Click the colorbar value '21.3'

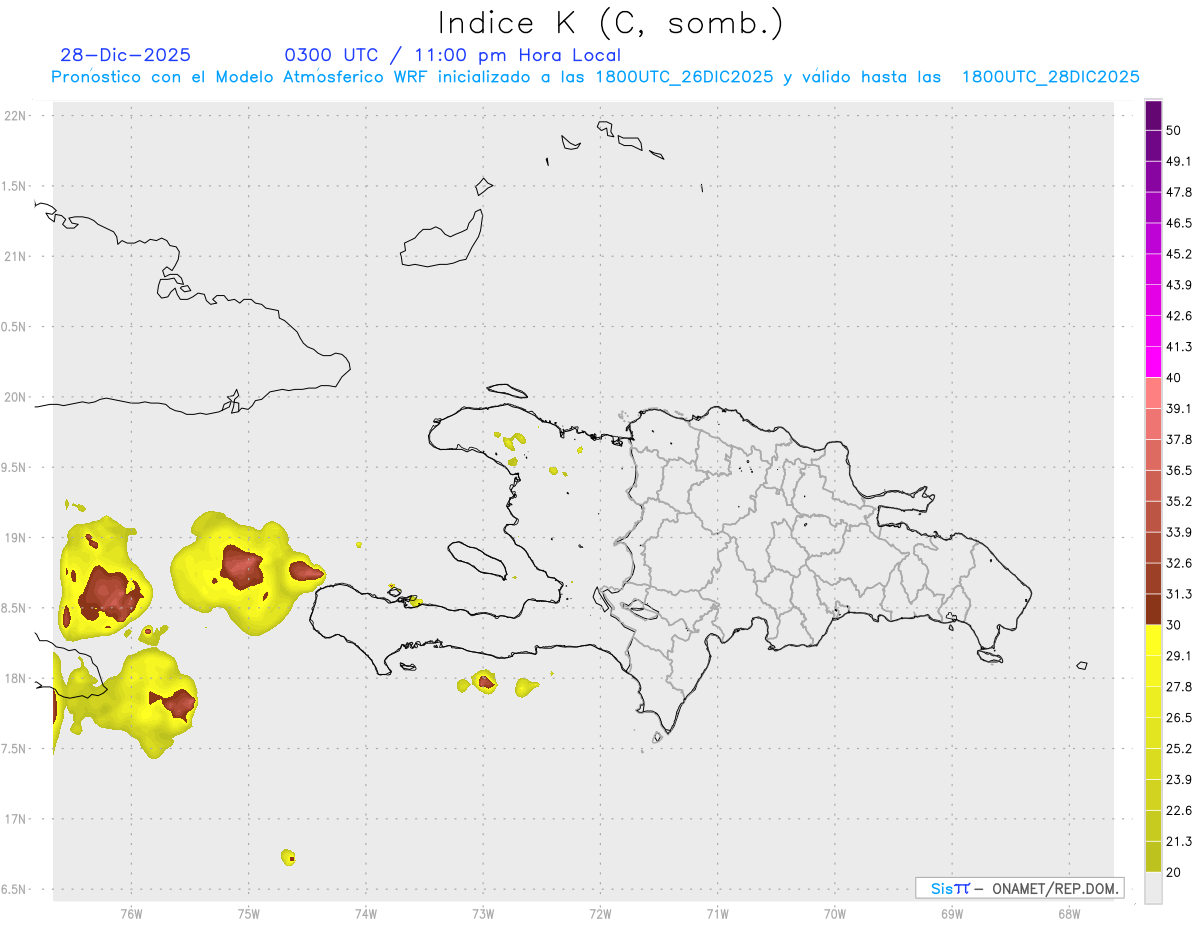1179,842
